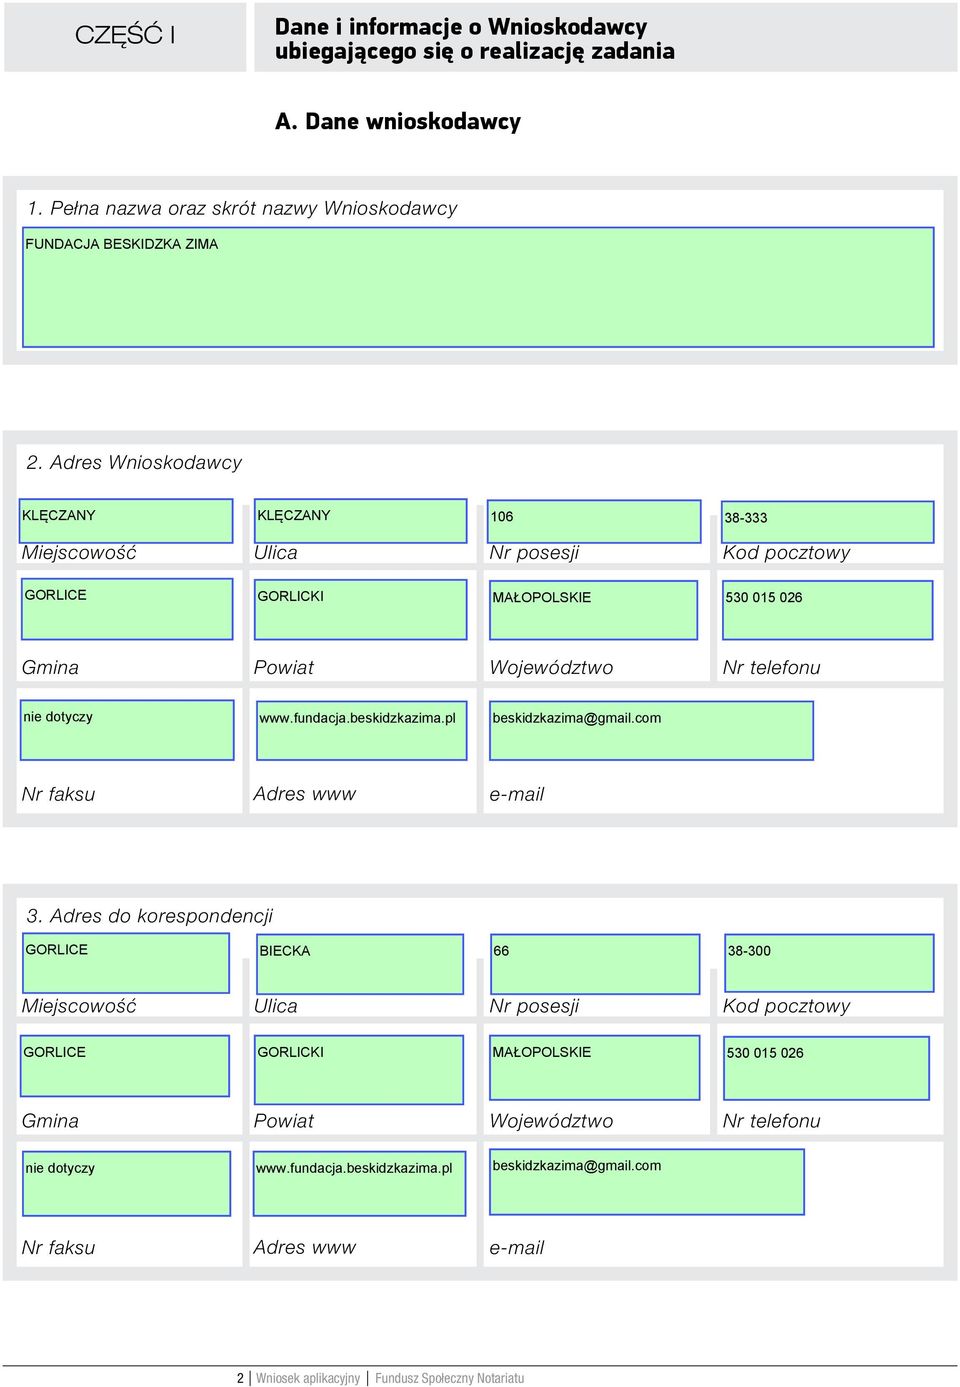Image resolution: width=960 pixels, height=1387 pixels.
Task: Click the 'A. Dane wnioskodawcy' heading
Action: (398, 121)
